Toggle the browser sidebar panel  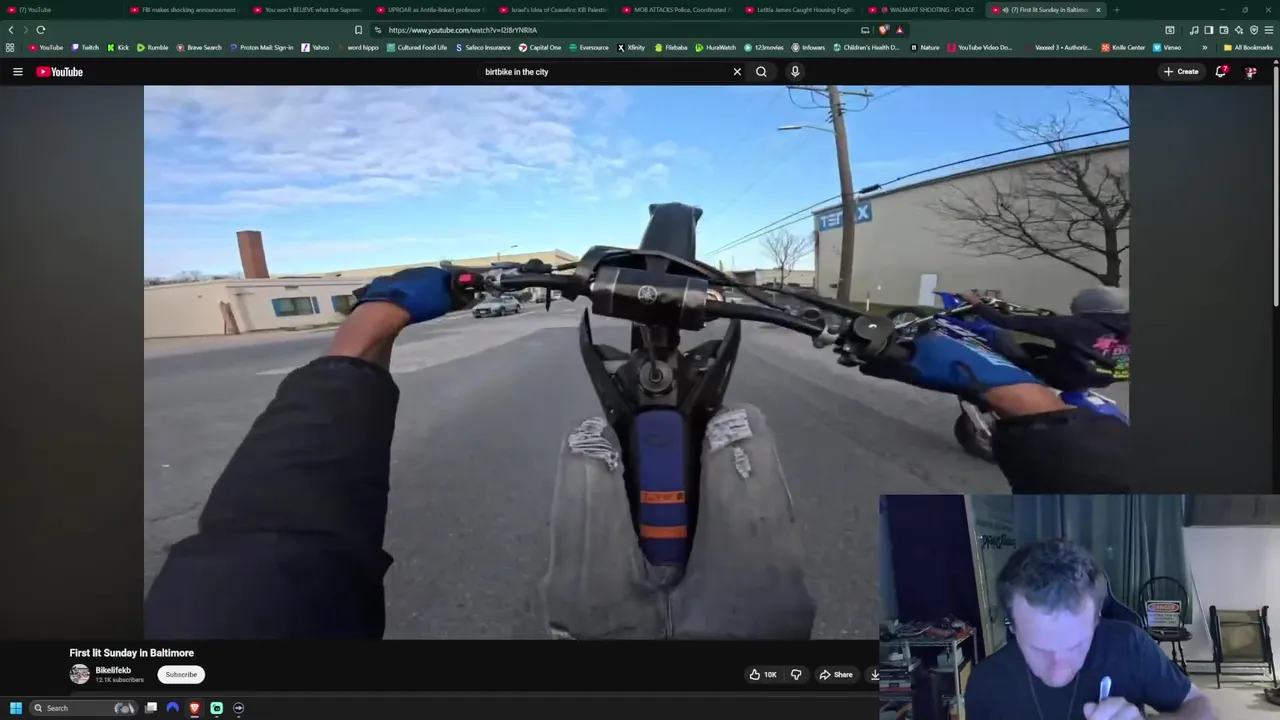[x=1208, y=30]
